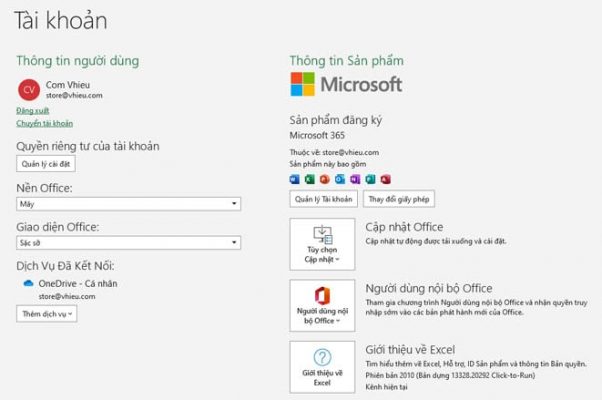602x400 pixels.
Task: Click the Outlook app icon
Action: tap(340, 179)
